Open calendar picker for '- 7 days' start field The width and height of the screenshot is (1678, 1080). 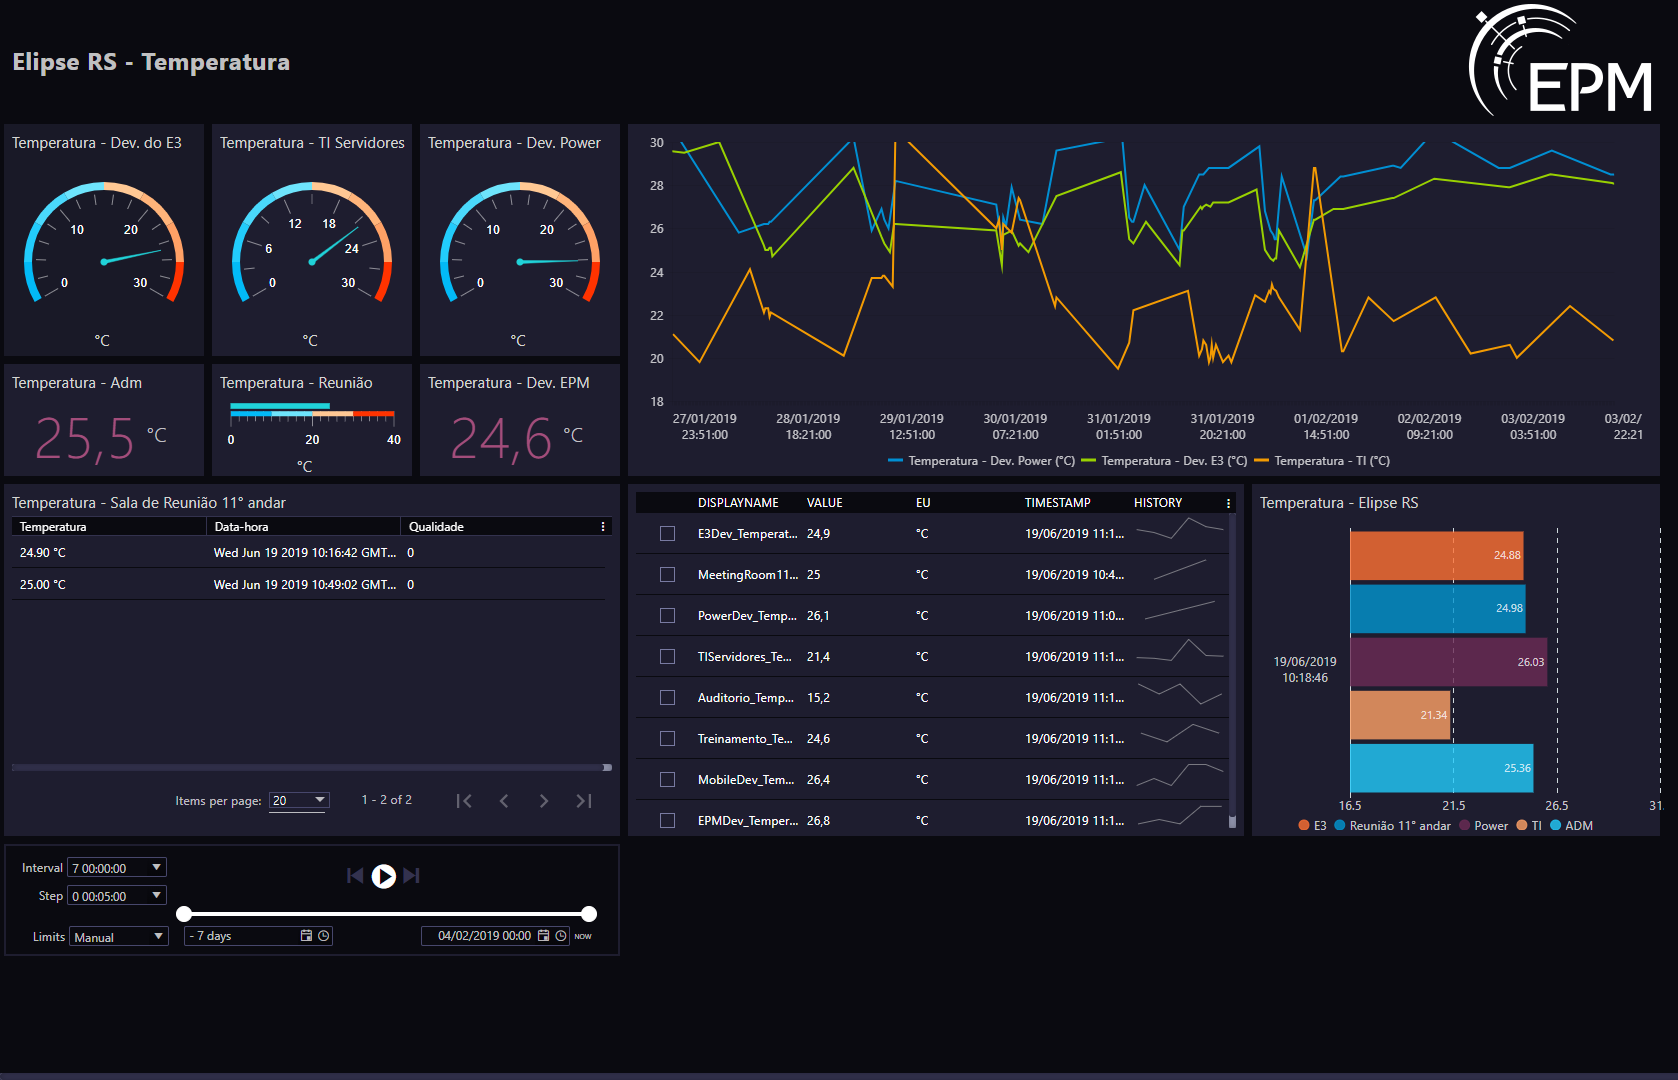click(307, 936)
